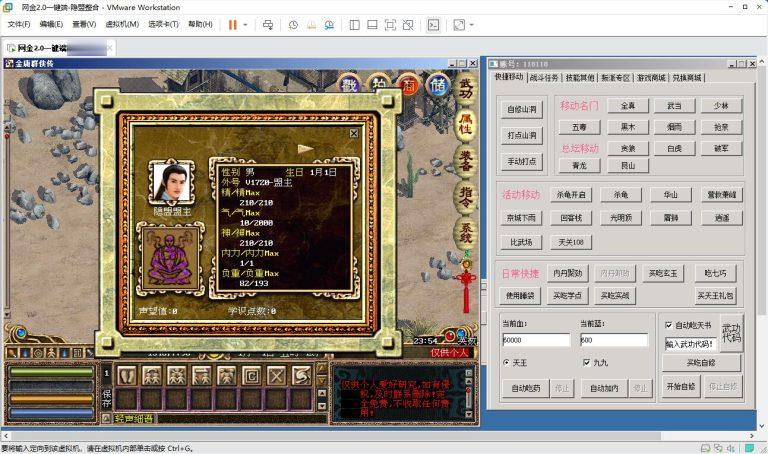
Task: Select the 天王 radio button
Action: point(507,363)
